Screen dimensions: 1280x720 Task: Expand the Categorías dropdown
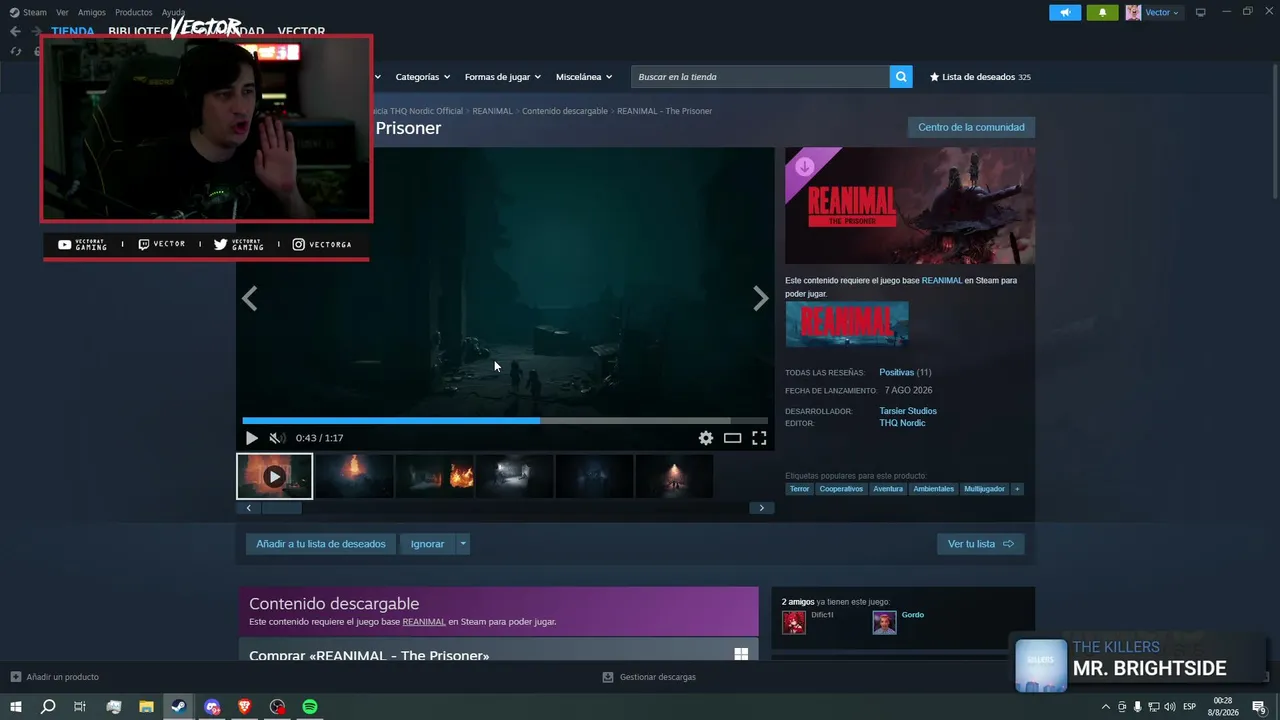(423, 77)
